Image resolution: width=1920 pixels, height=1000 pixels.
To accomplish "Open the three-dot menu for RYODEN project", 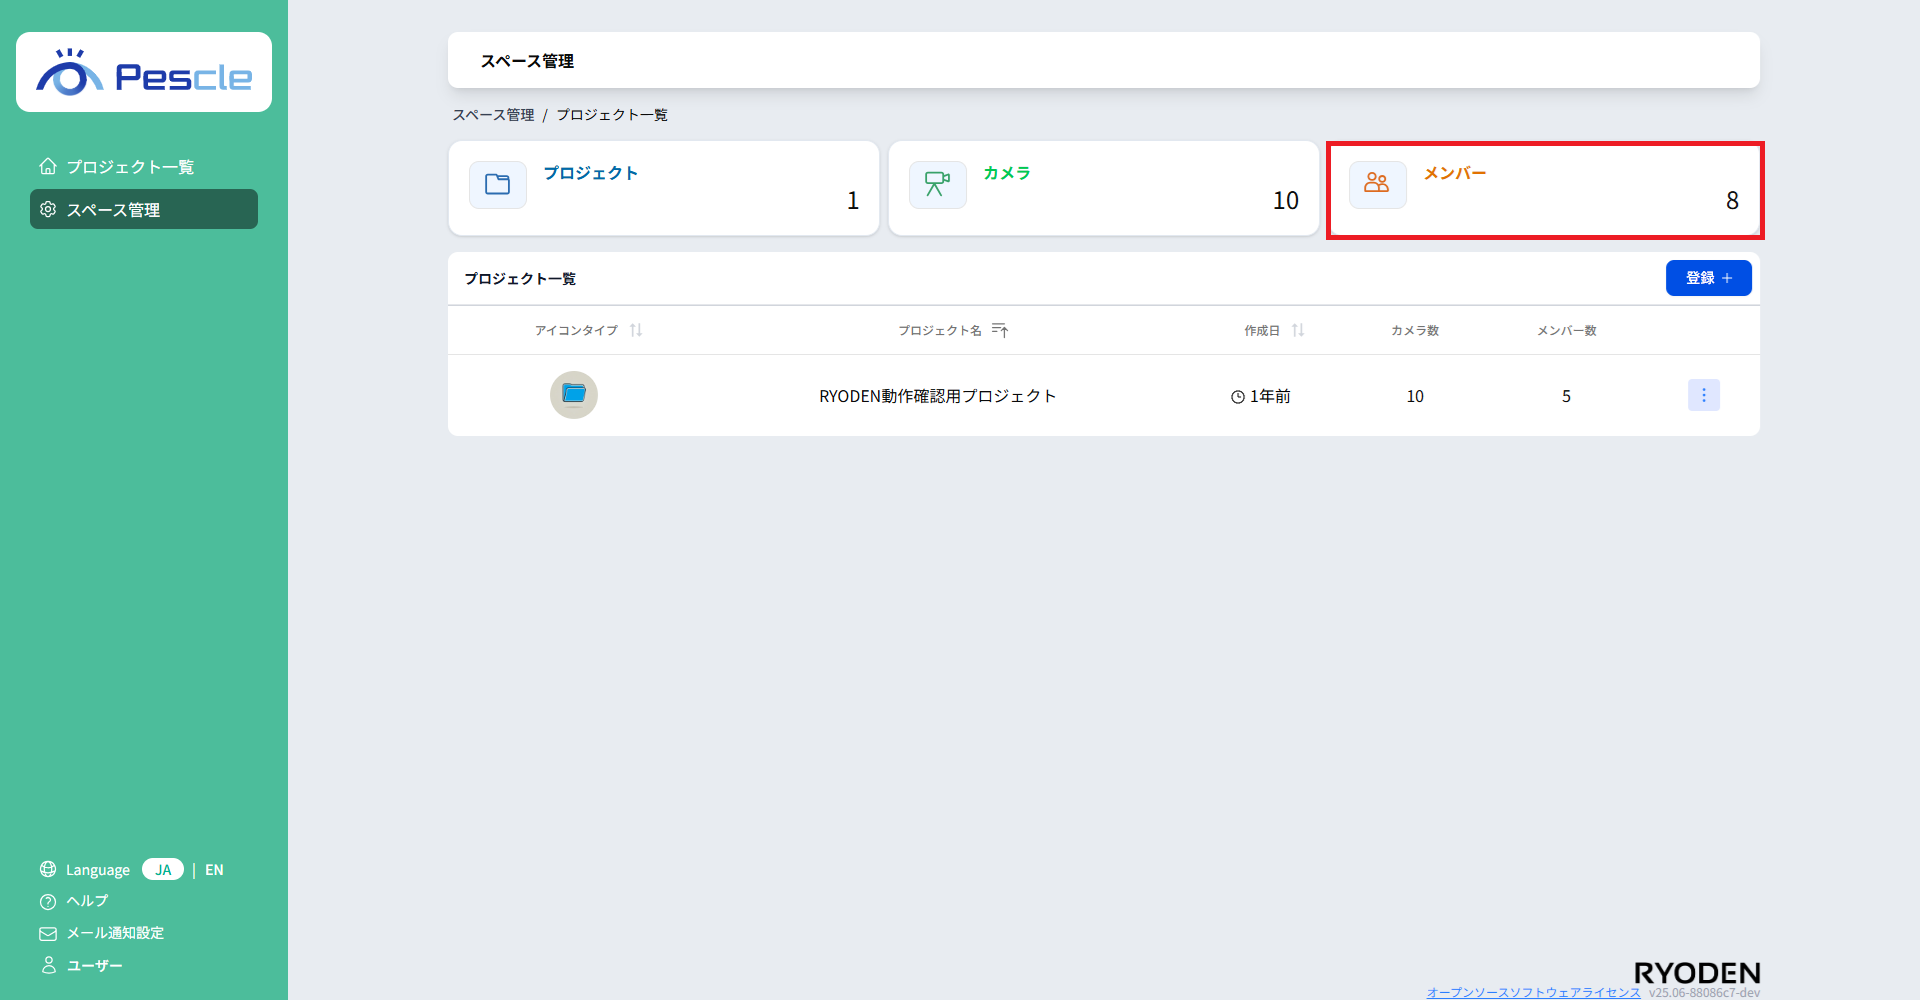I will tap(1703, 395).
